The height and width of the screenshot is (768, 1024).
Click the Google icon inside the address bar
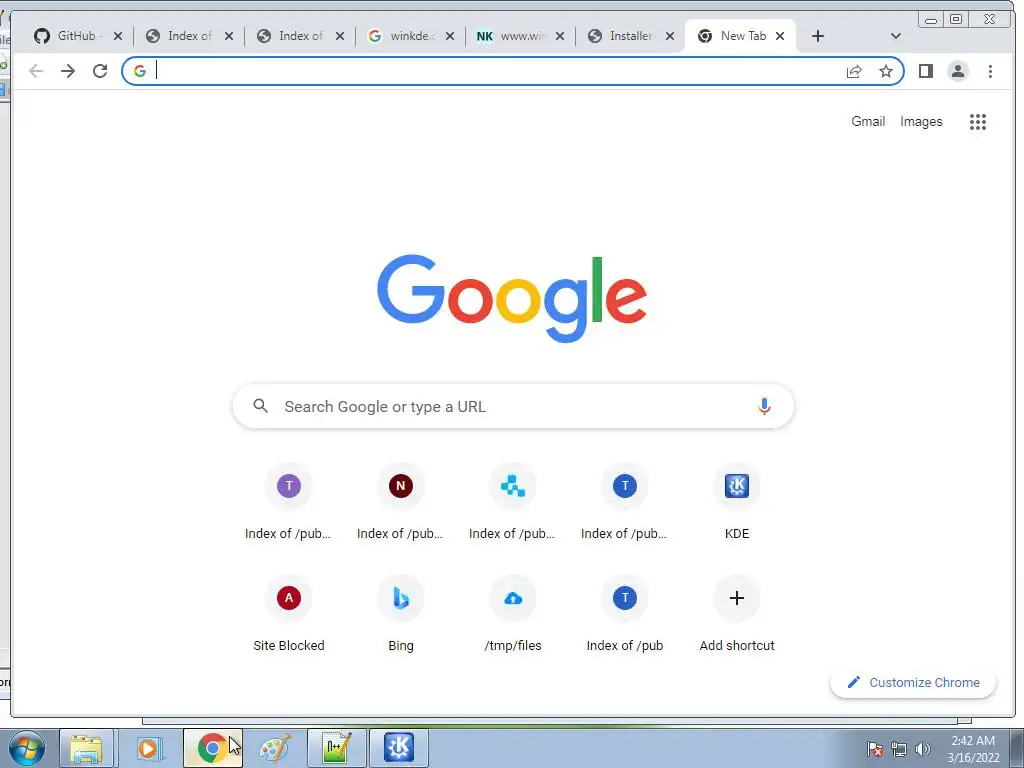(x=140, y=71)
